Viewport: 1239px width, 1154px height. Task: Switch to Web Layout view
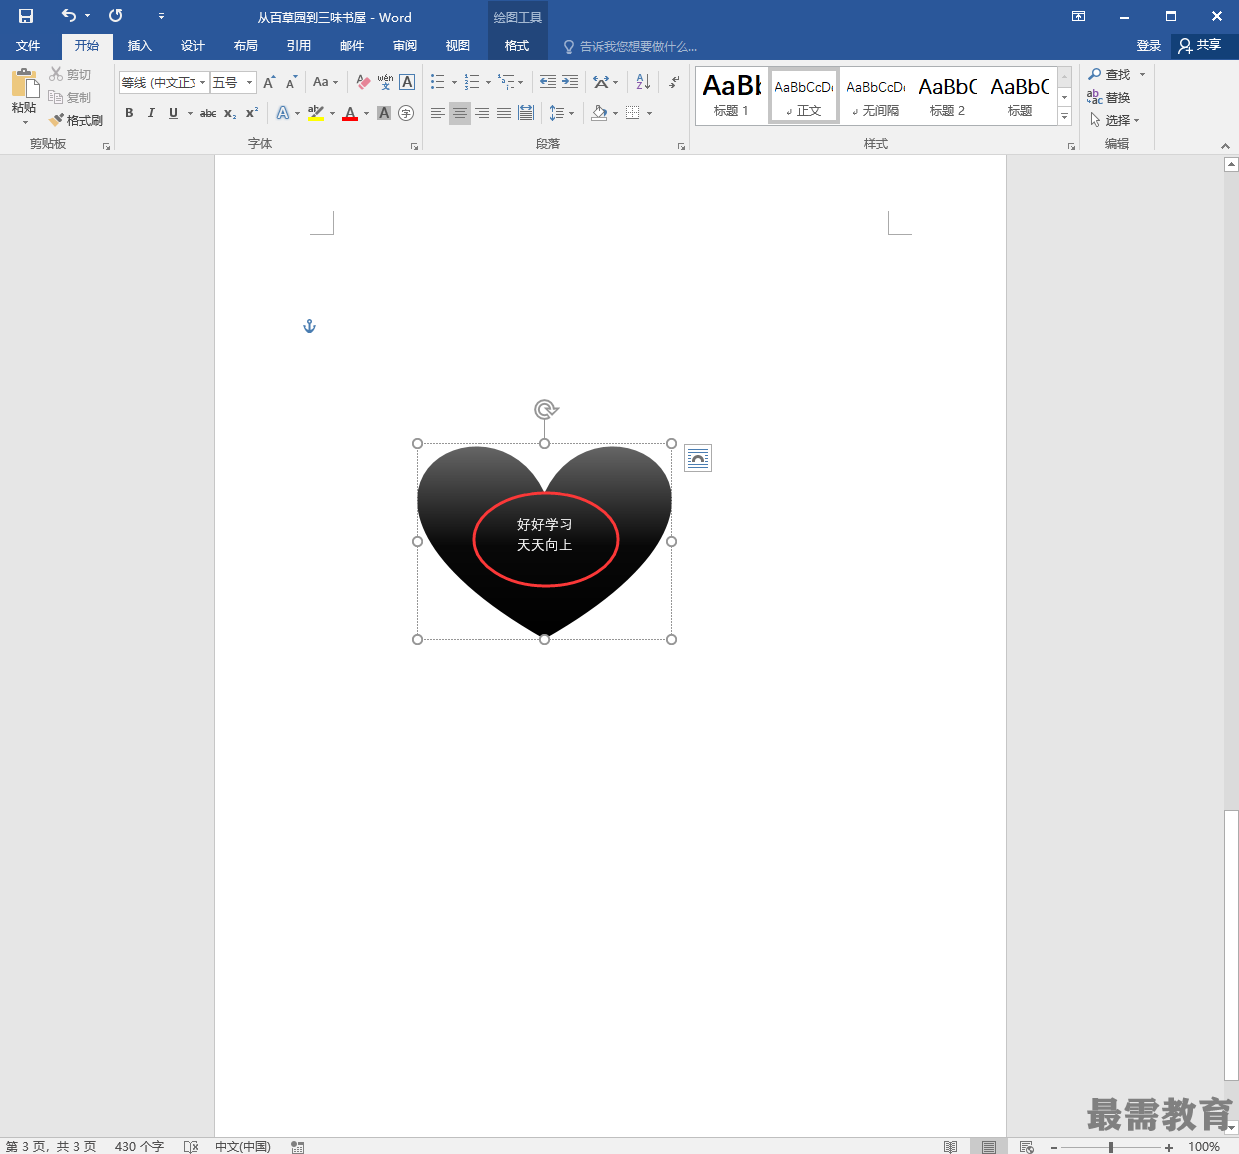[1026, 1146]
